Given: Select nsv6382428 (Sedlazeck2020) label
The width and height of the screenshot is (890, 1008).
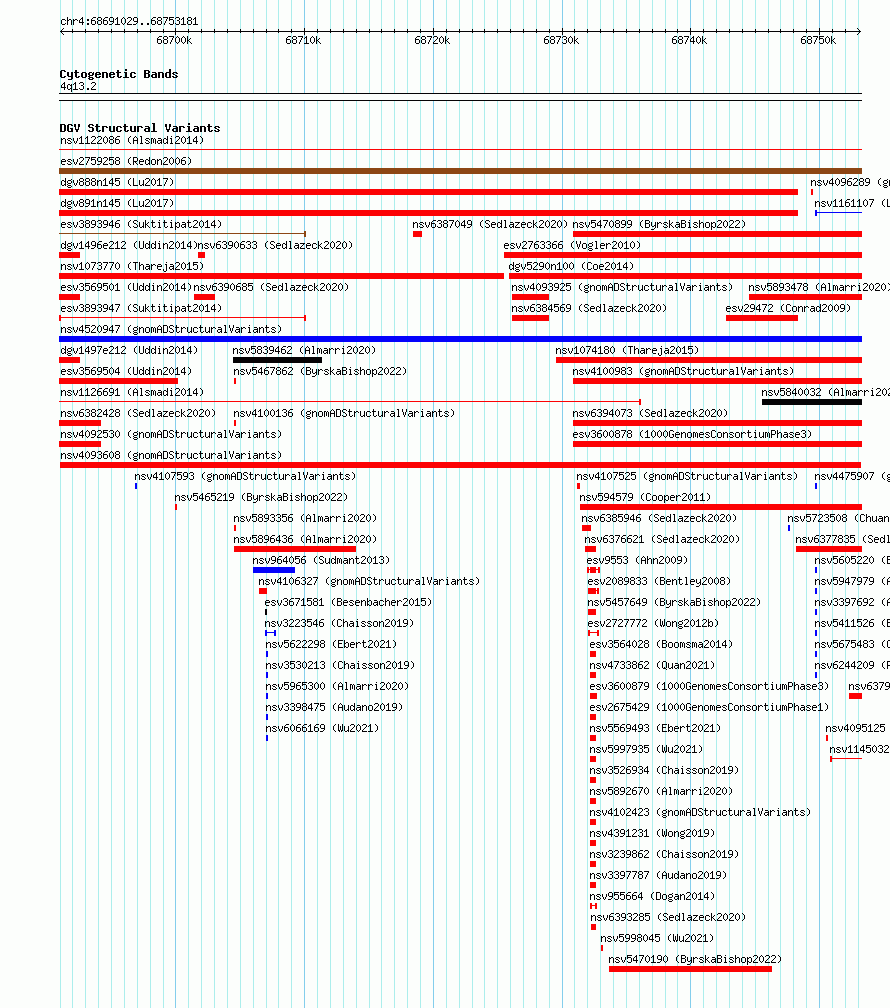Looking at the screenshot, I should 138,413.
